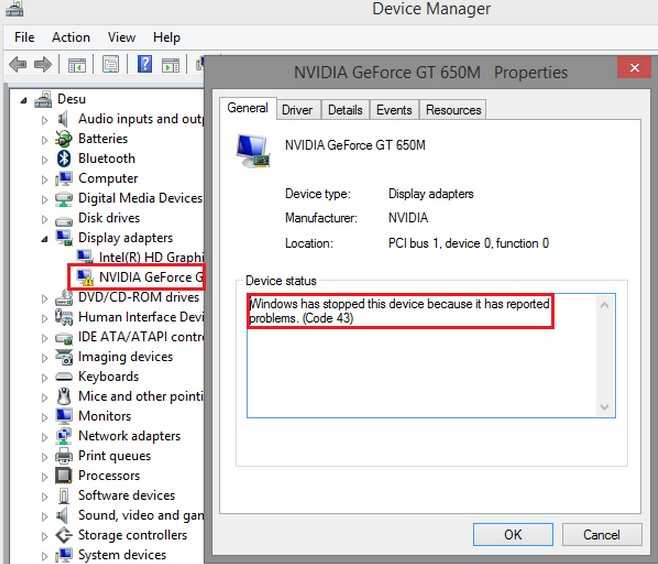This screenshot has height=564, width=658.
Task: Click the action pane toolbar icon next to Help
Action: coord(170,65)
